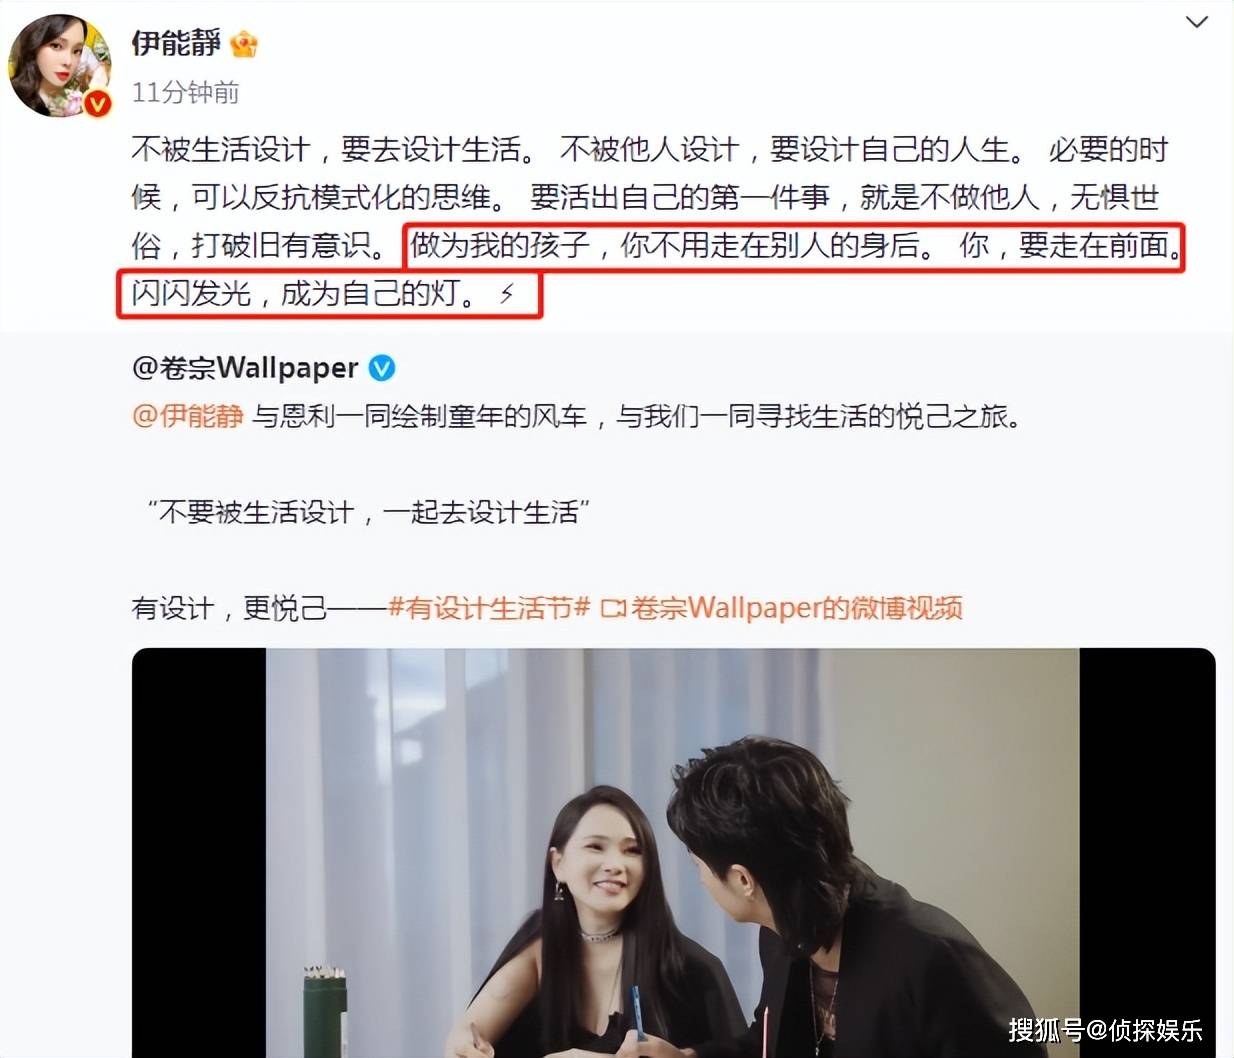Click the 搜狐号@侦探娱乐 watermark
This screenshot has height=1058, width=1234.
[1105, 1030]
